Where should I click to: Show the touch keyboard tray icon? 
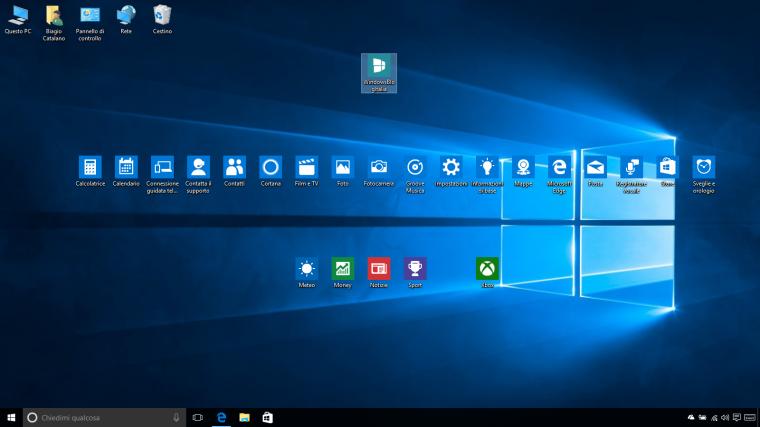[x=750, y=417]
